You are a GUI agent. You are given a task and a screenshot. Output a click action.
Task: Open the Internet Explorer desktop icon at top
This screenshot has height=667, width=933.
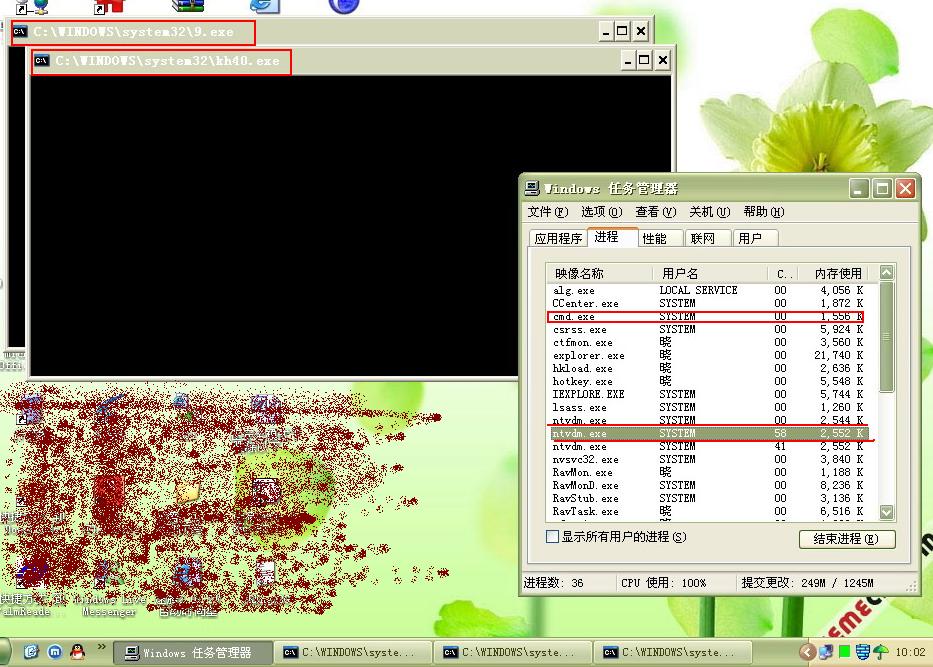coord(265,6)
